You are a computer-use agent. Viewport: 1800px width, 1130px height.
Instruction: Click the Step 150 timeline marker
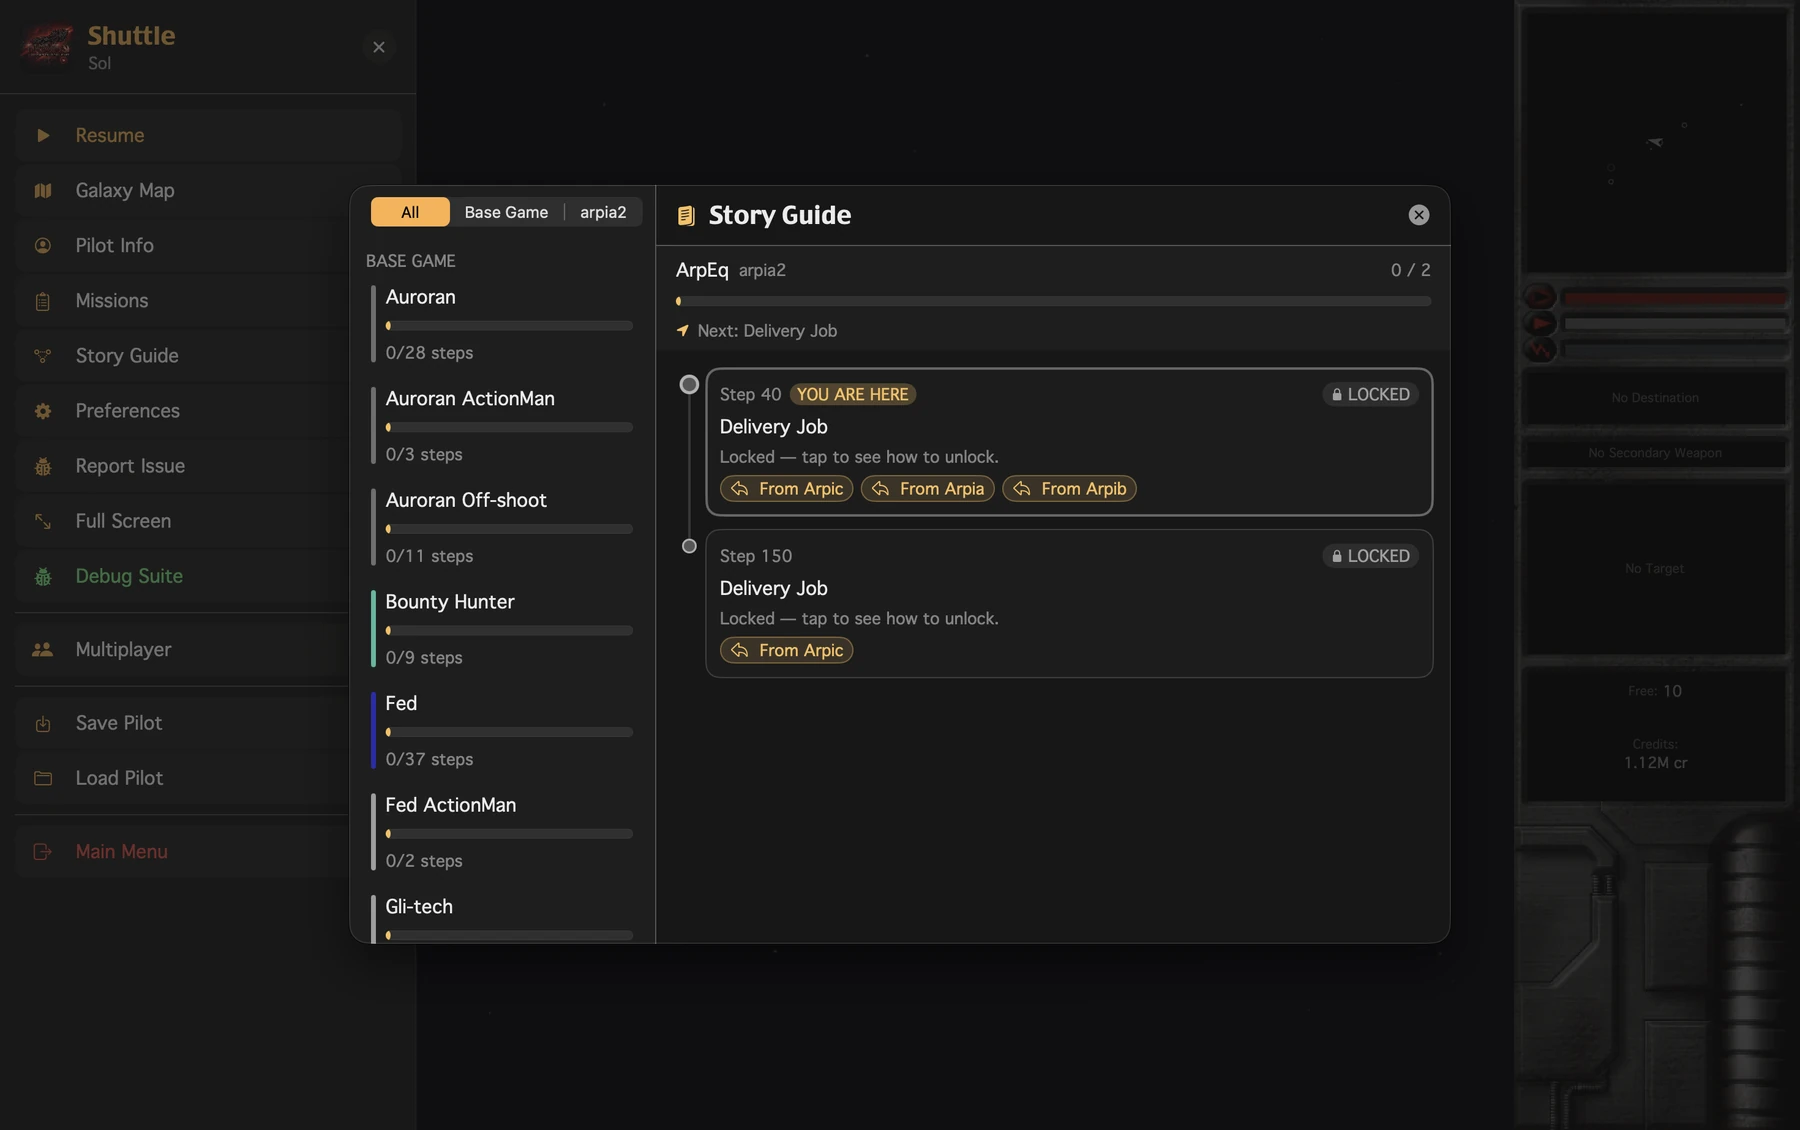point(689,546)
